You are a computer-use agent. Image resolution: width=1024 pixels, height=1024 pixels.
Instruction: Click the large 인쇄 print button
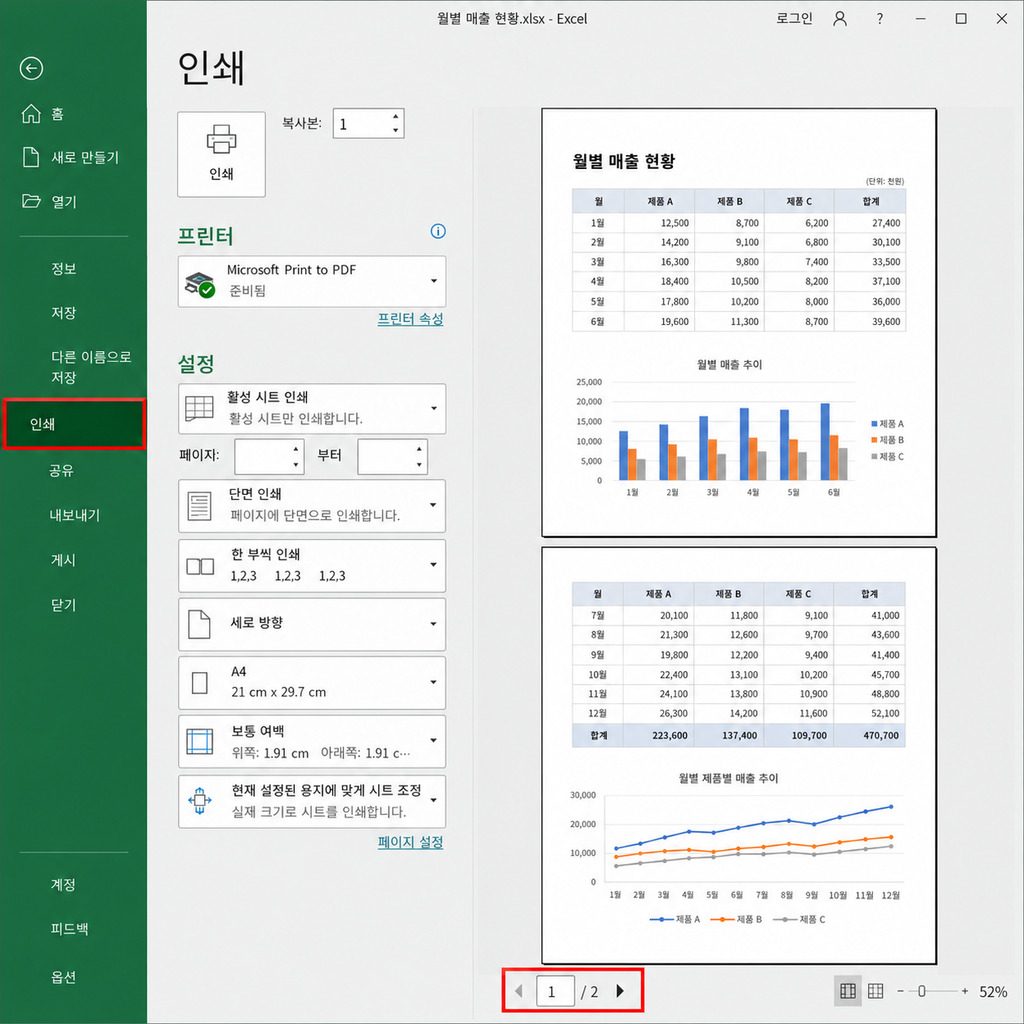tap(221, 154)
